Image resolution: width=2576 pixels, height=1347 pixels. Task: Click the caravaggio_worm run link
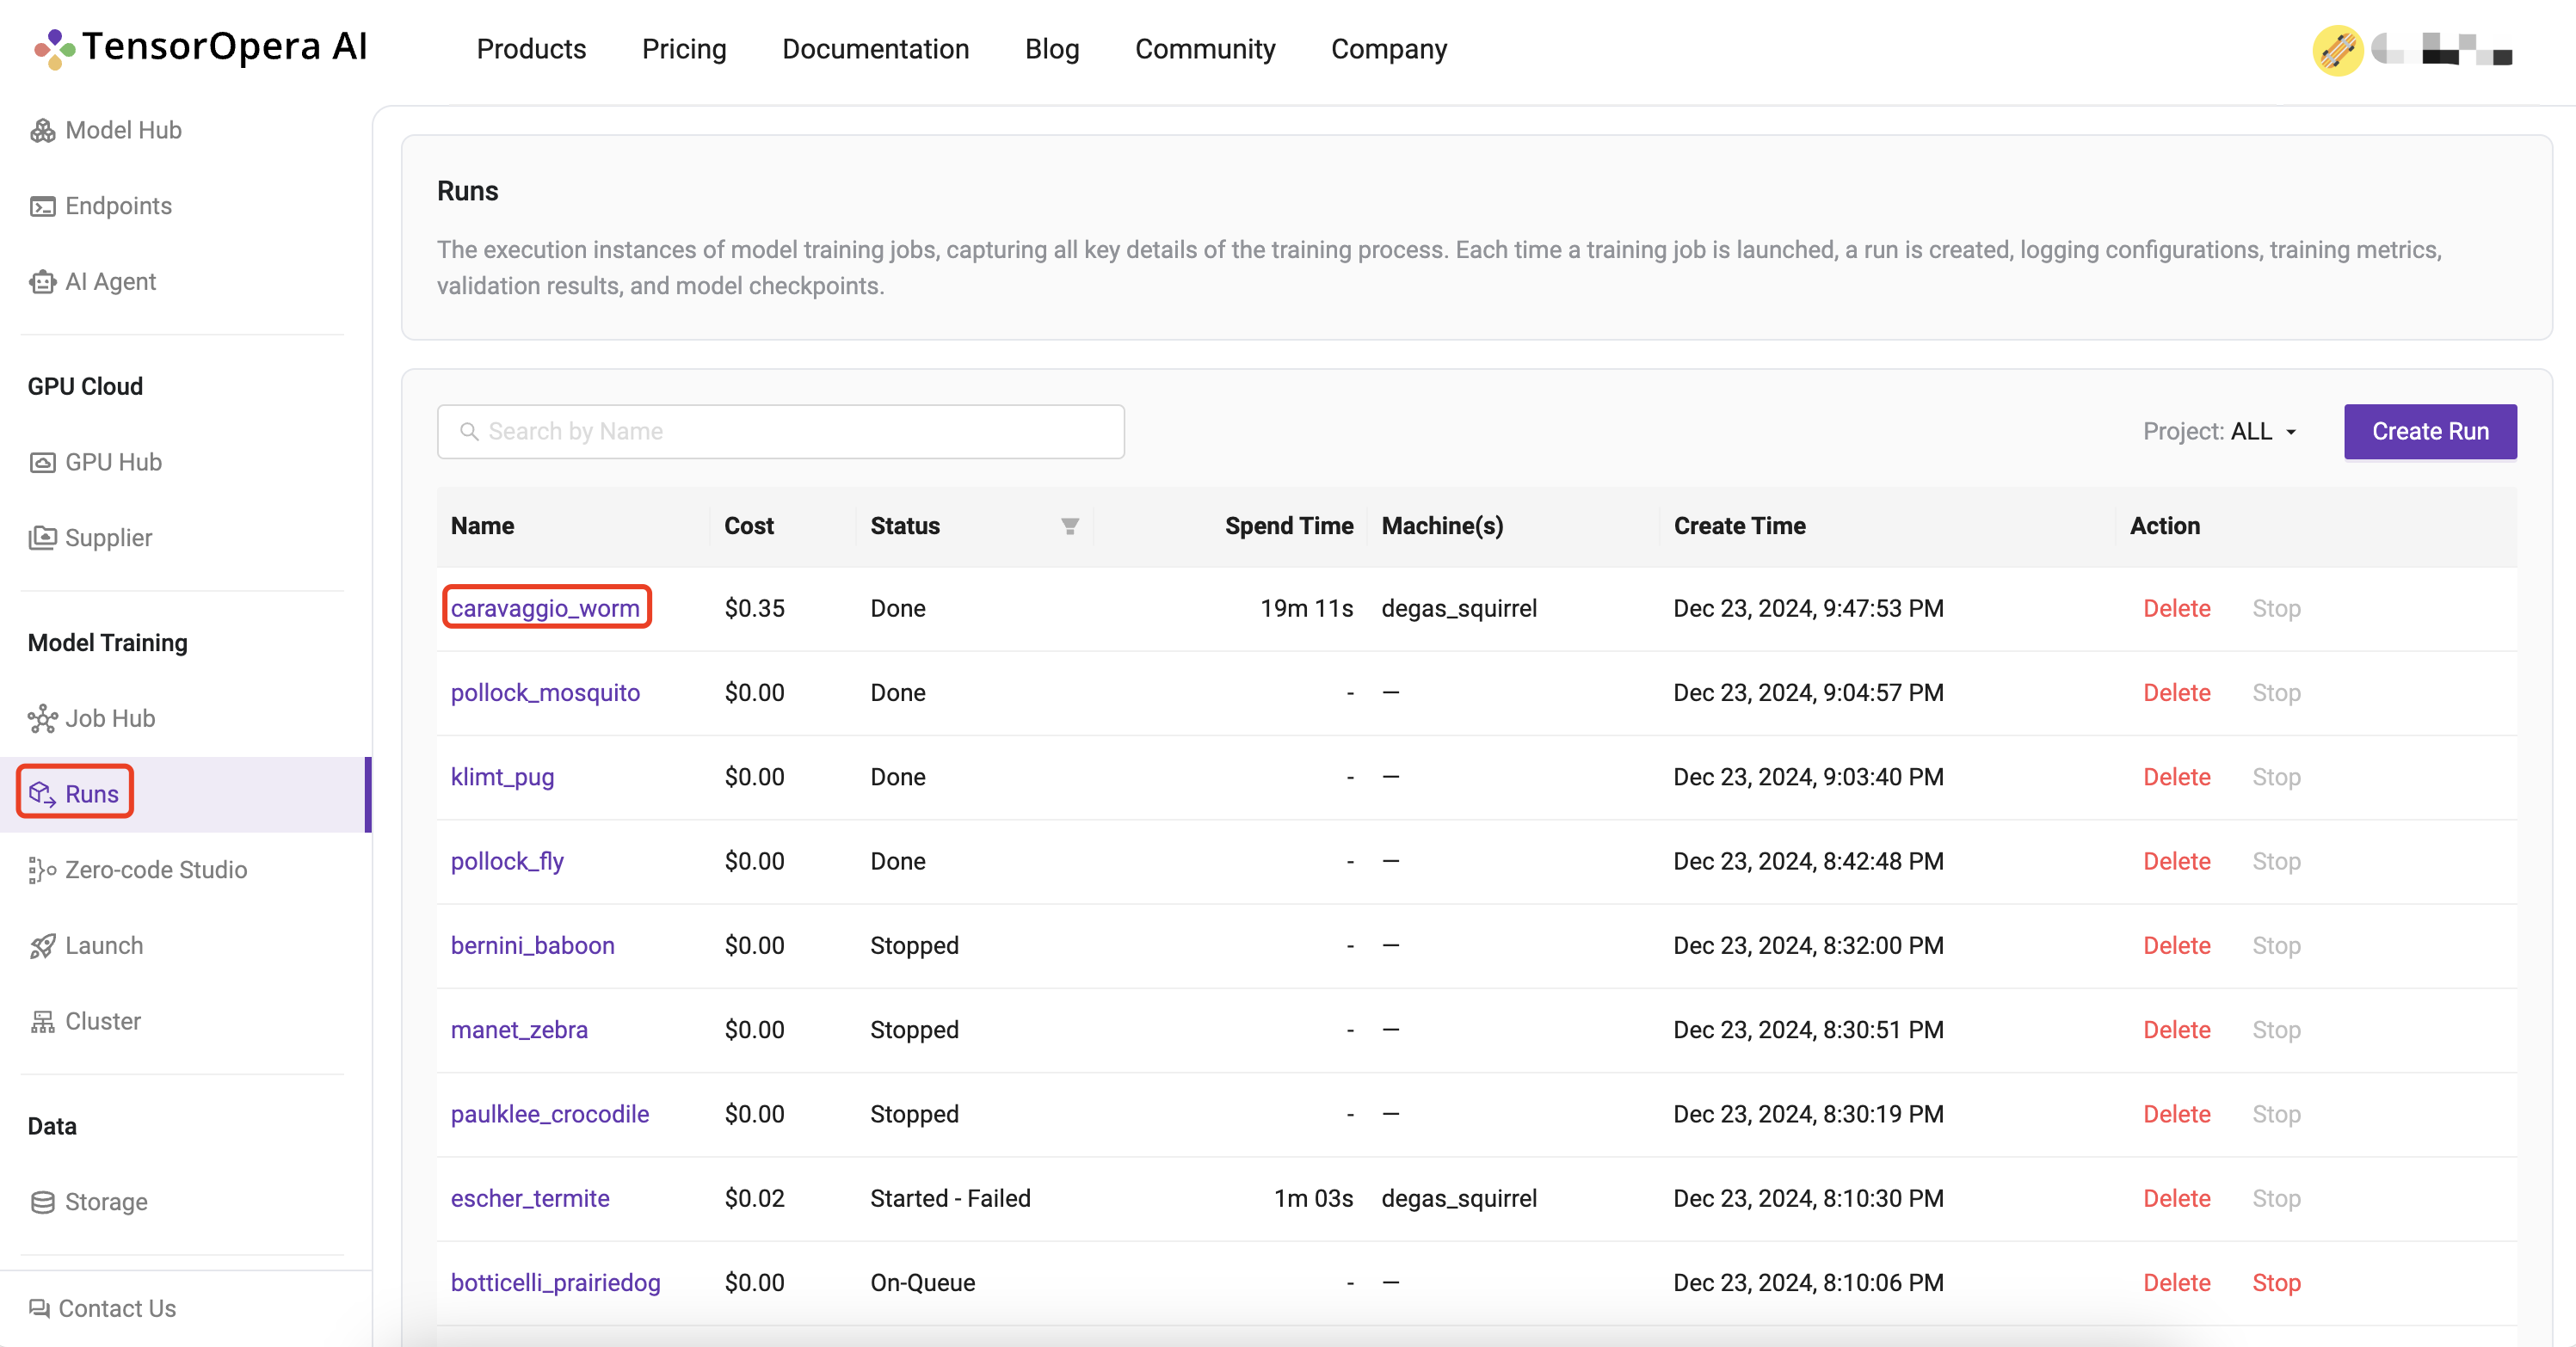click(547, 608)
